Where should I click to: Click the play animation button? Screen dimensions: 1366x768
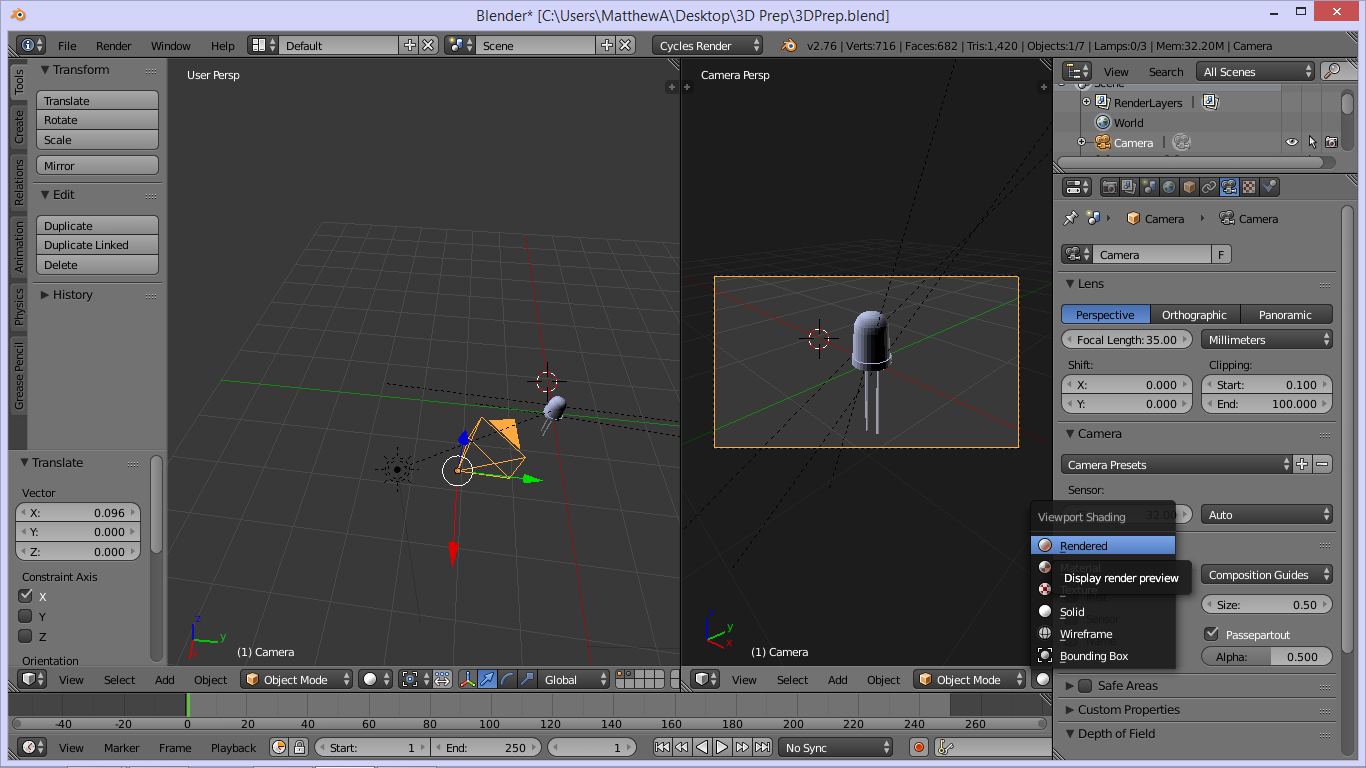click(722, 747)
